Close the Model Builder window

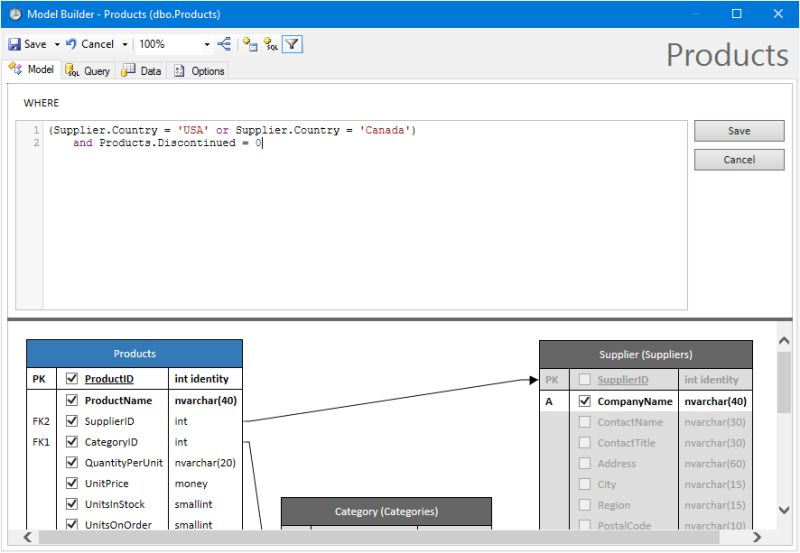[x=778, y=14]
